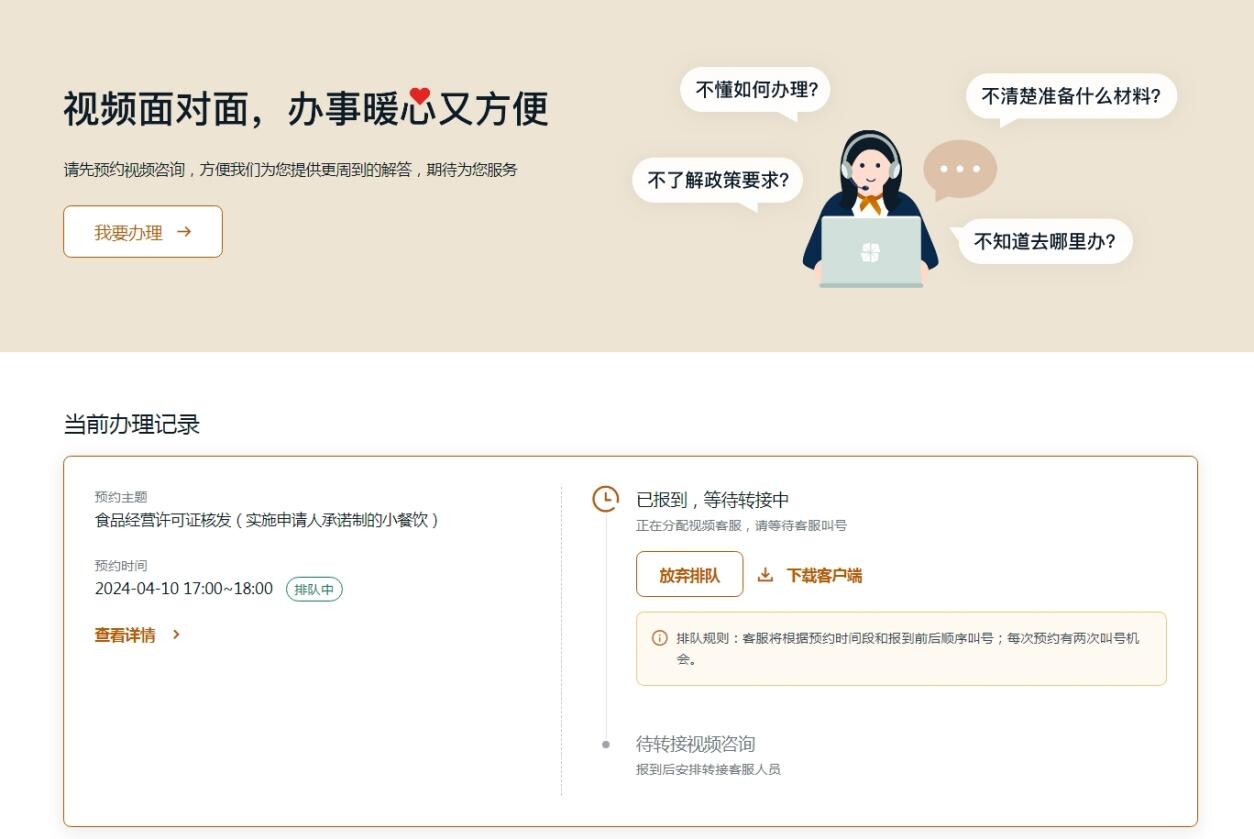Image resolution: width=1254 pixels, height=839 pixels.
Task: Click the 不知道去哪里办? speech bubble
Action: coord(1044,241)
